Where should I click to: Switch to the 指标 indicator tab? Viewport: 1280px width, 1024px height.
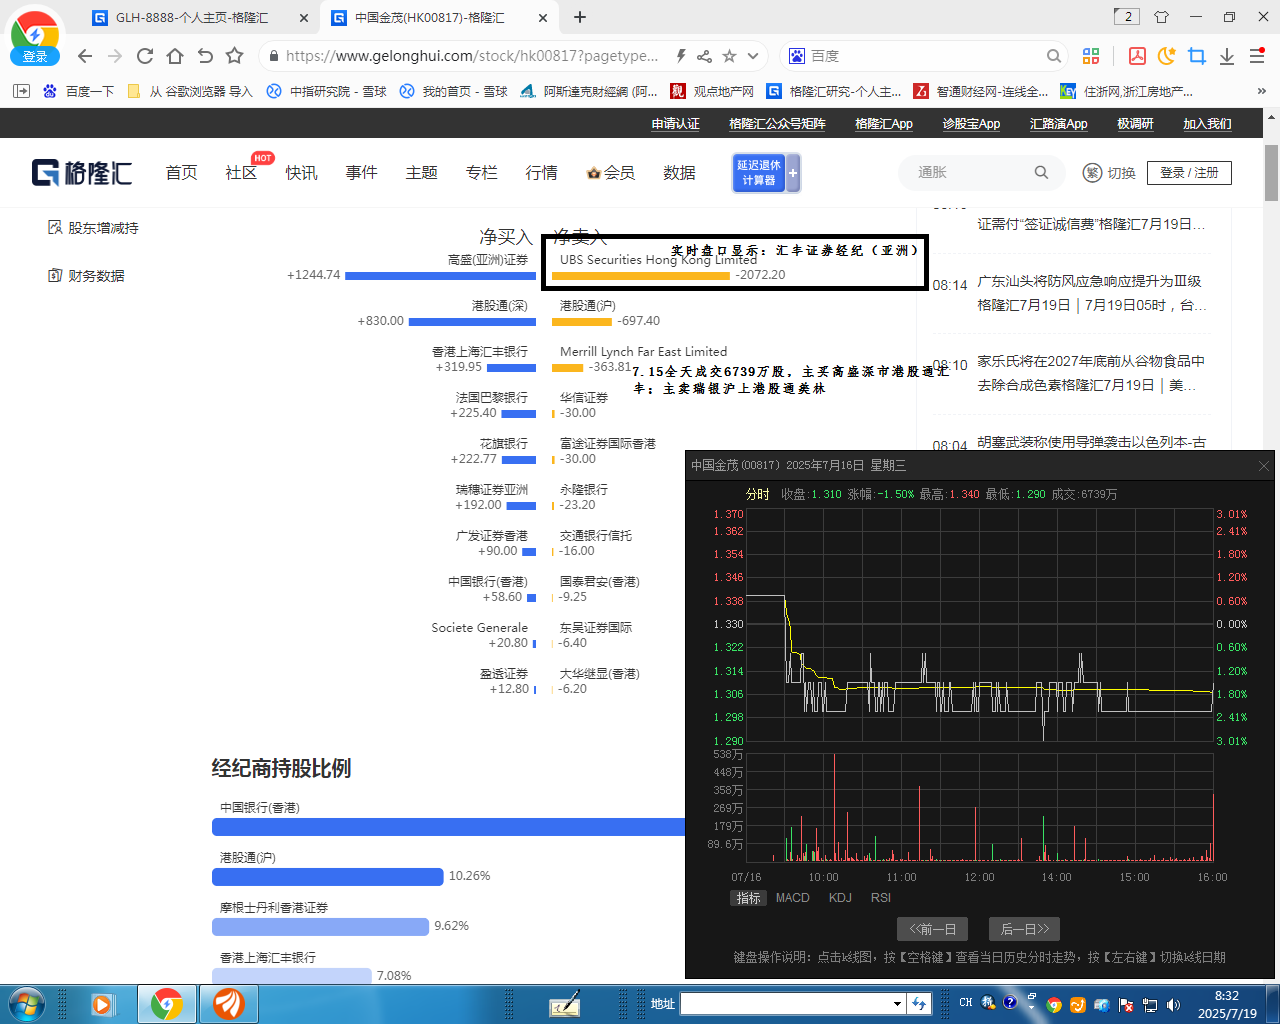(748, 898)
